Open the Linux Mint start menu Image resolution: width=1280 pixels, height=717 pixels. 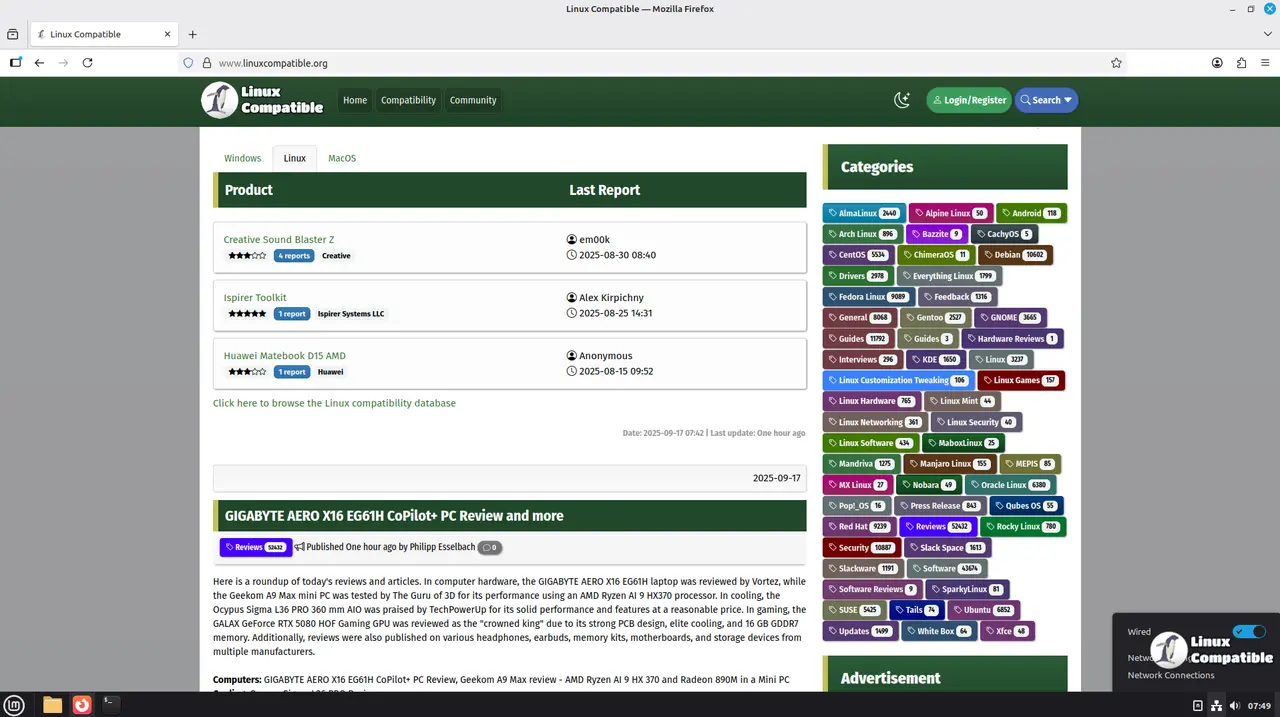[x=19, y=705]
